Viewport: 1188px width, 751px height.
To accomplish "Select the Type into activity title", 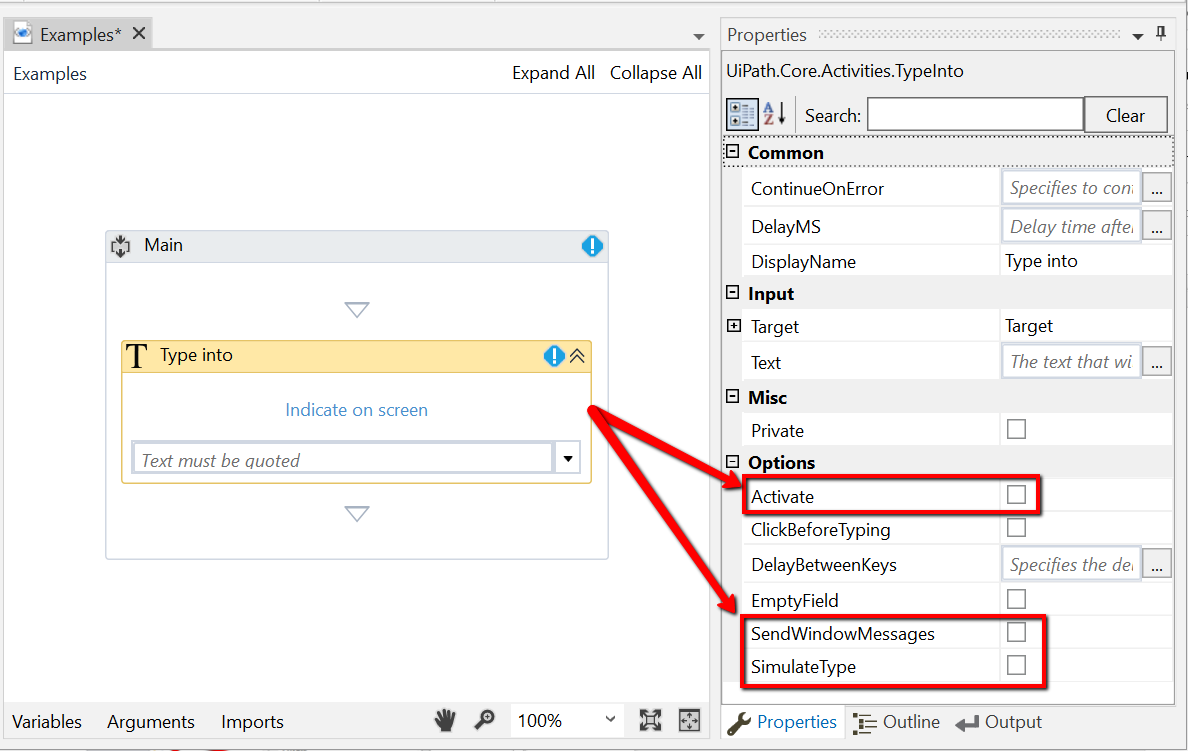I will 196,355.
